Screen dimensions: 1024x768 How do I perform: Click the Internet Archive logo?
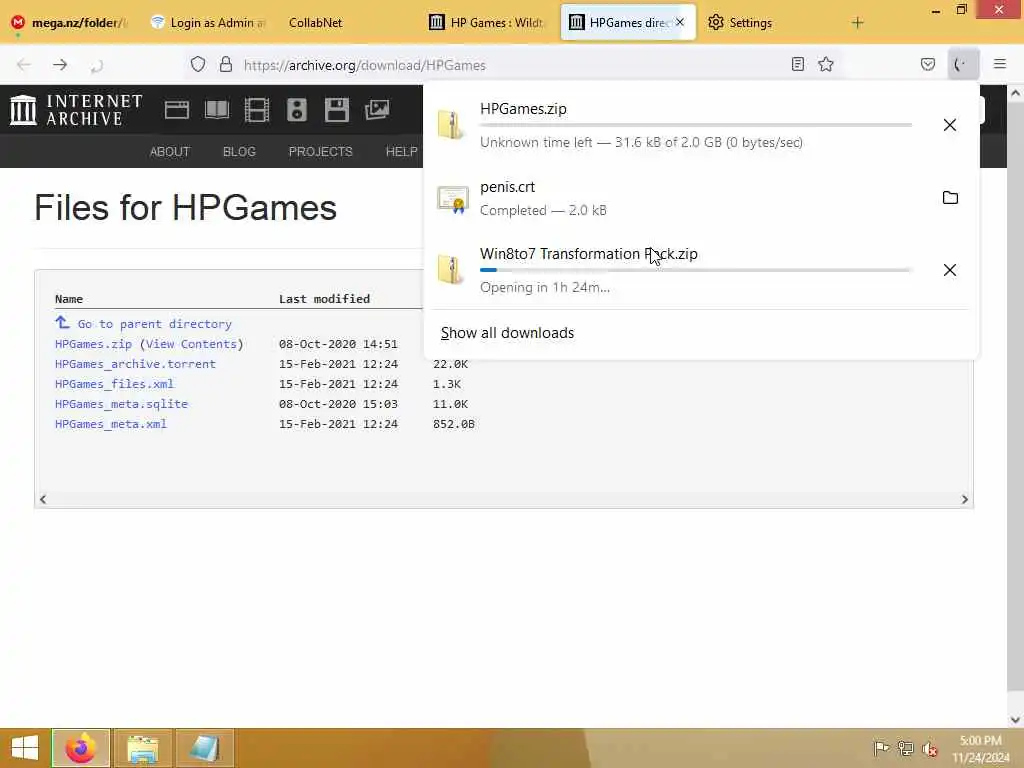[x=76, y=110]
